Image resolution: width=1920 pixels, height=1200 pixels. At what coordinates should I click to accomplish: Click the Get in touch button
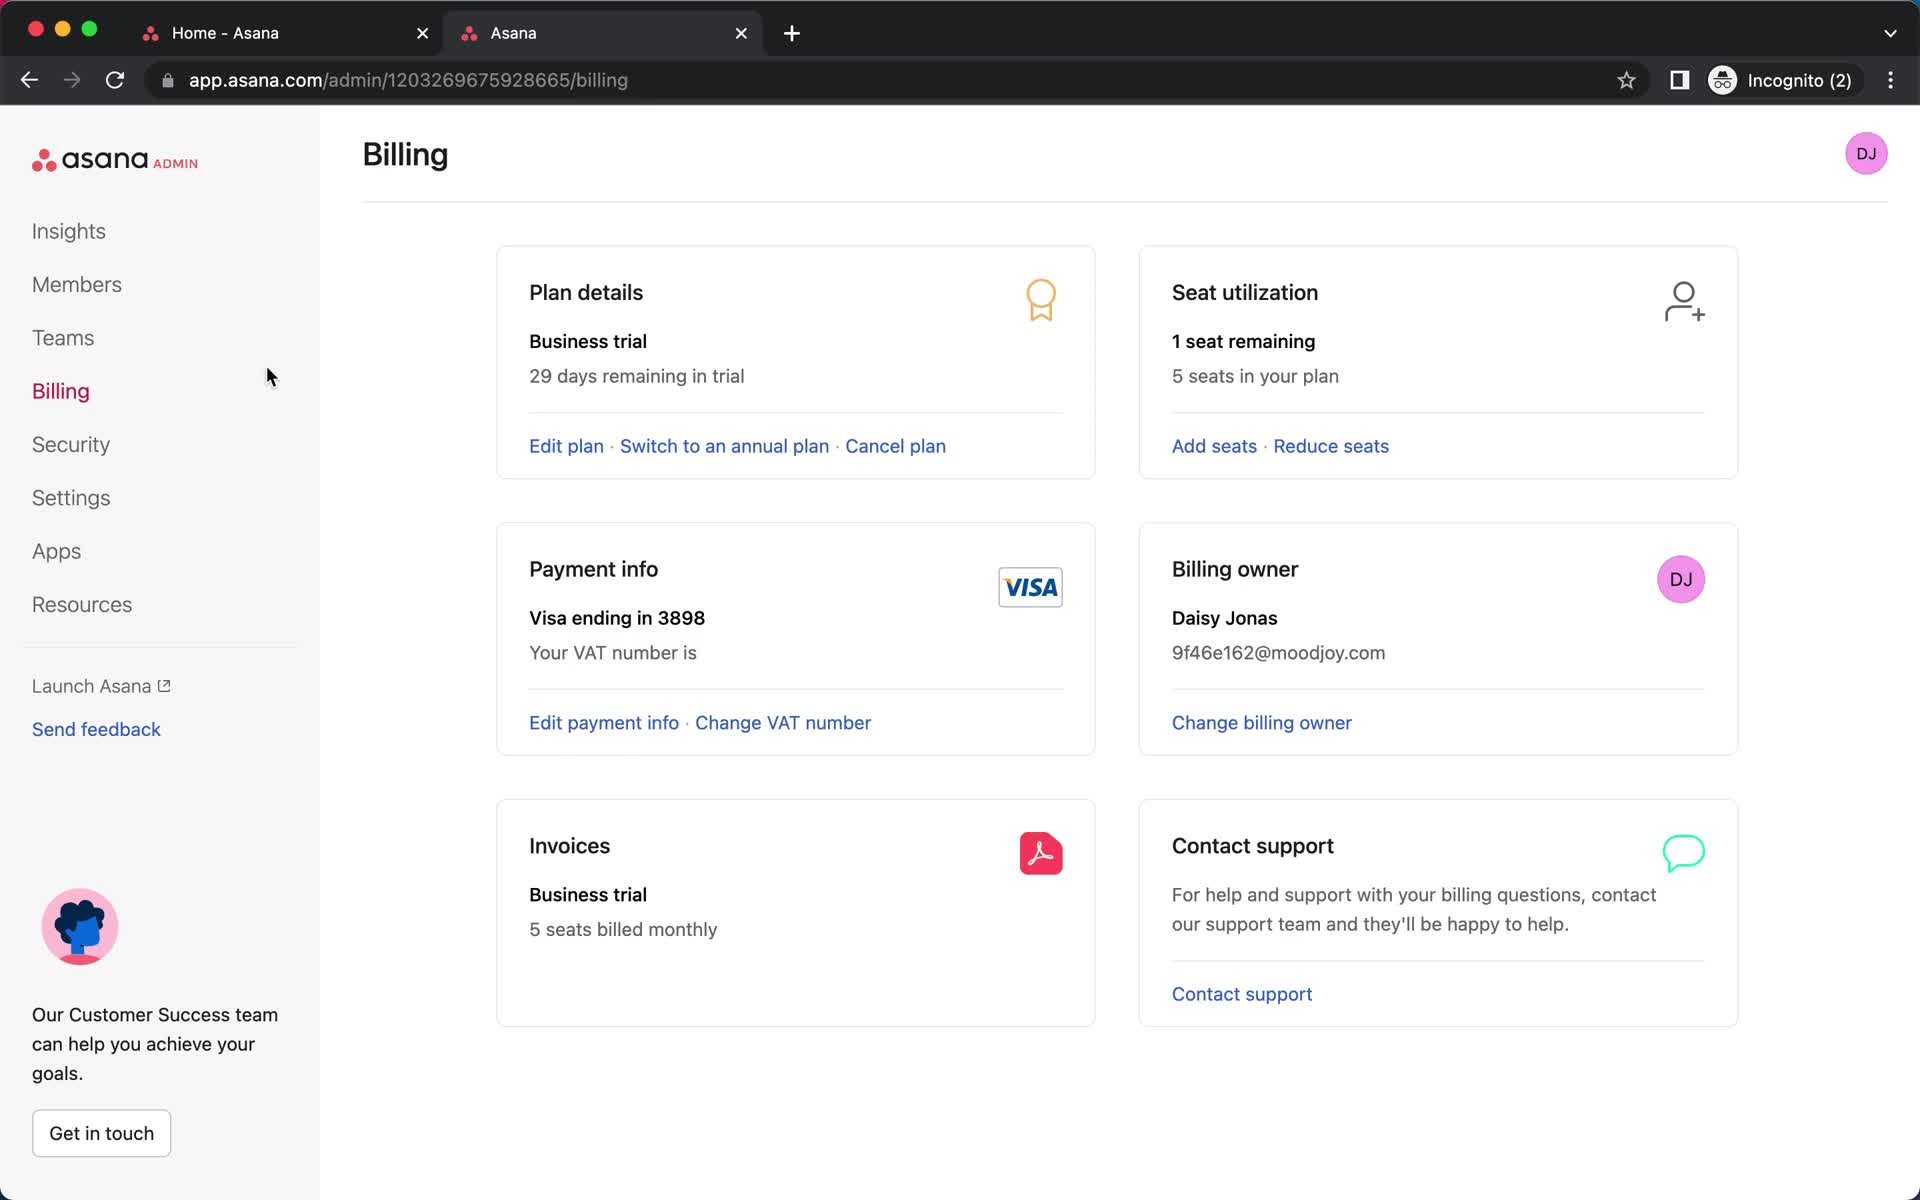101,1133
